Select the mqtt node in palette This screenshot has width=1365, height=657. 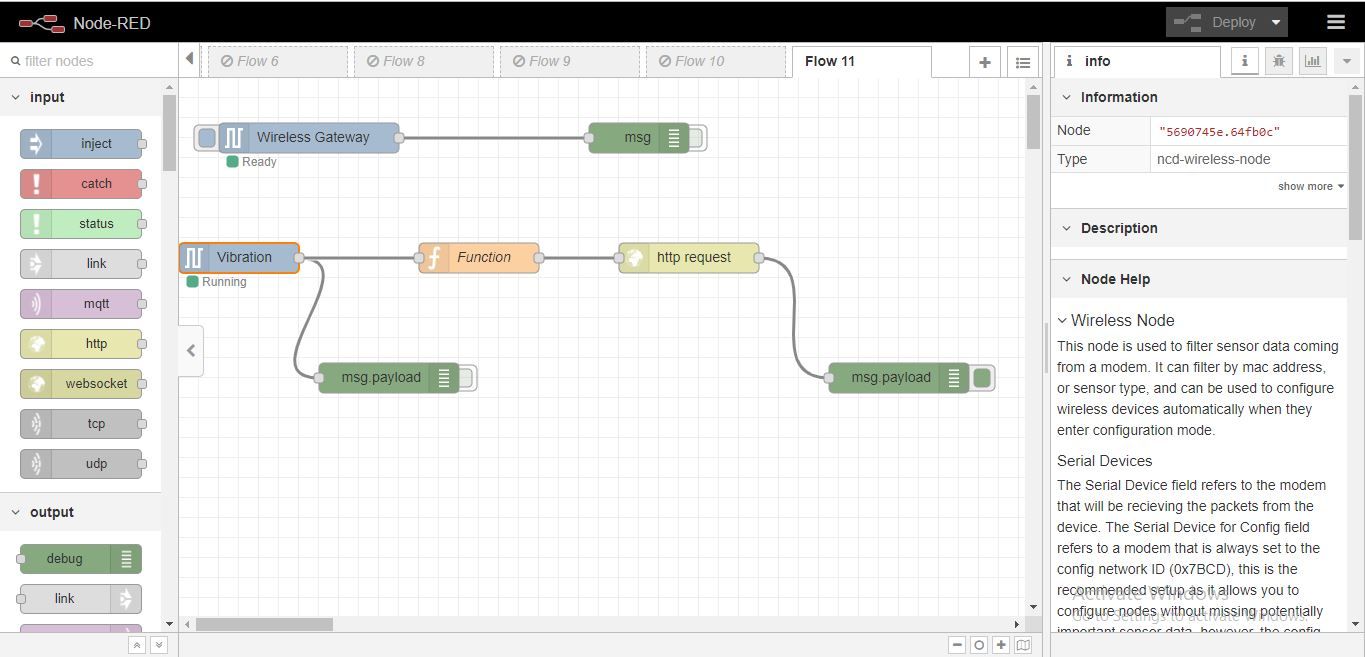point(81,304)
